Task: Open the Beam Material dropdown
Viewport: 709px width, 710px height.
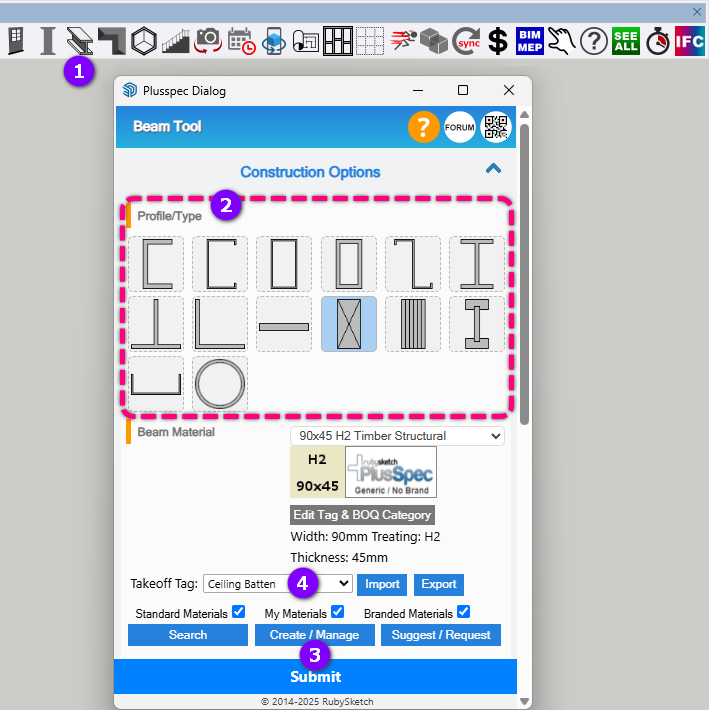Action: pos(397,436)
